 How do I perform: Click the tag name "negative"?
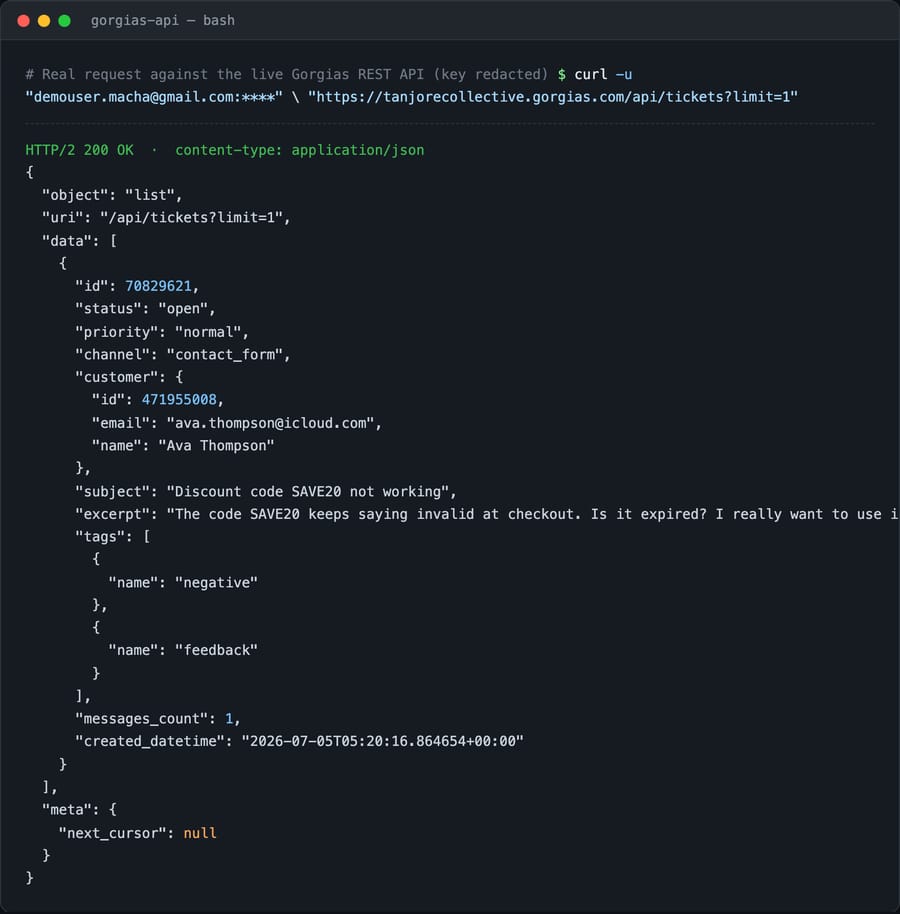216,583
